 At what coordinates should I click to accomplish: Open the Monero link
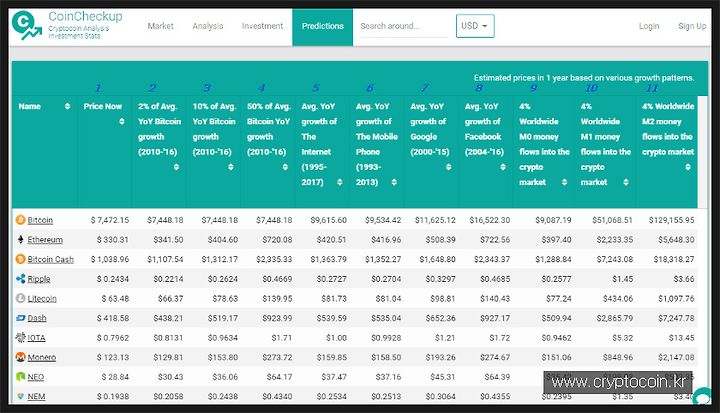[41, 357]
